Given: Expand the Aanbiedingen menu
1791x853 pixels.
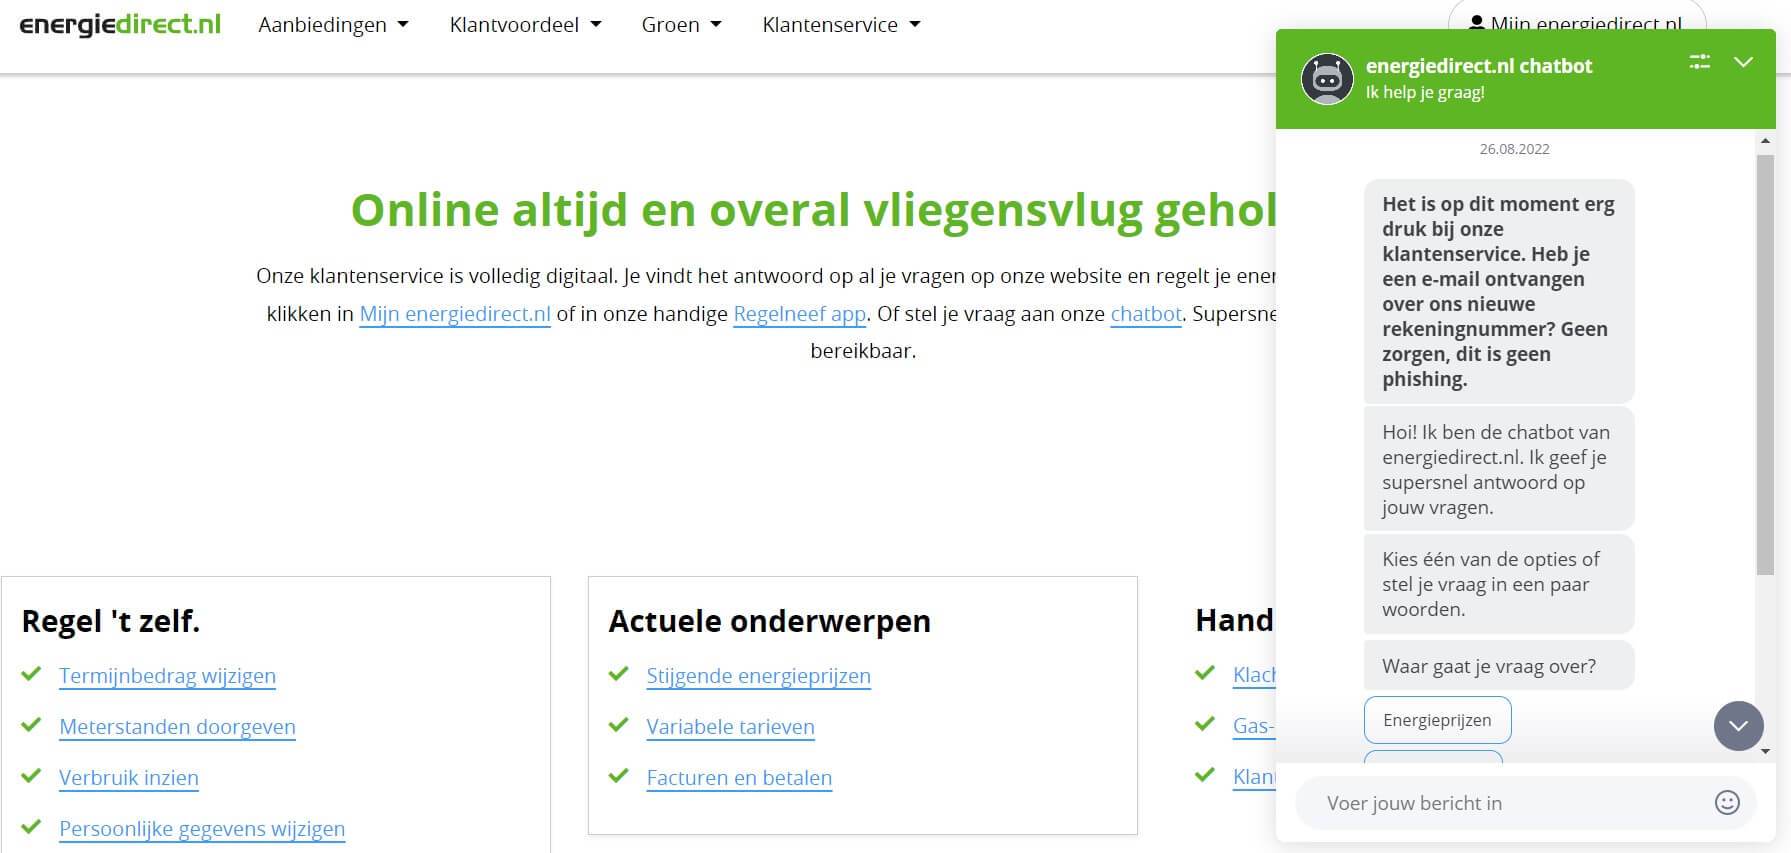Looking at the screenshot, I should [x=333, y=25].
